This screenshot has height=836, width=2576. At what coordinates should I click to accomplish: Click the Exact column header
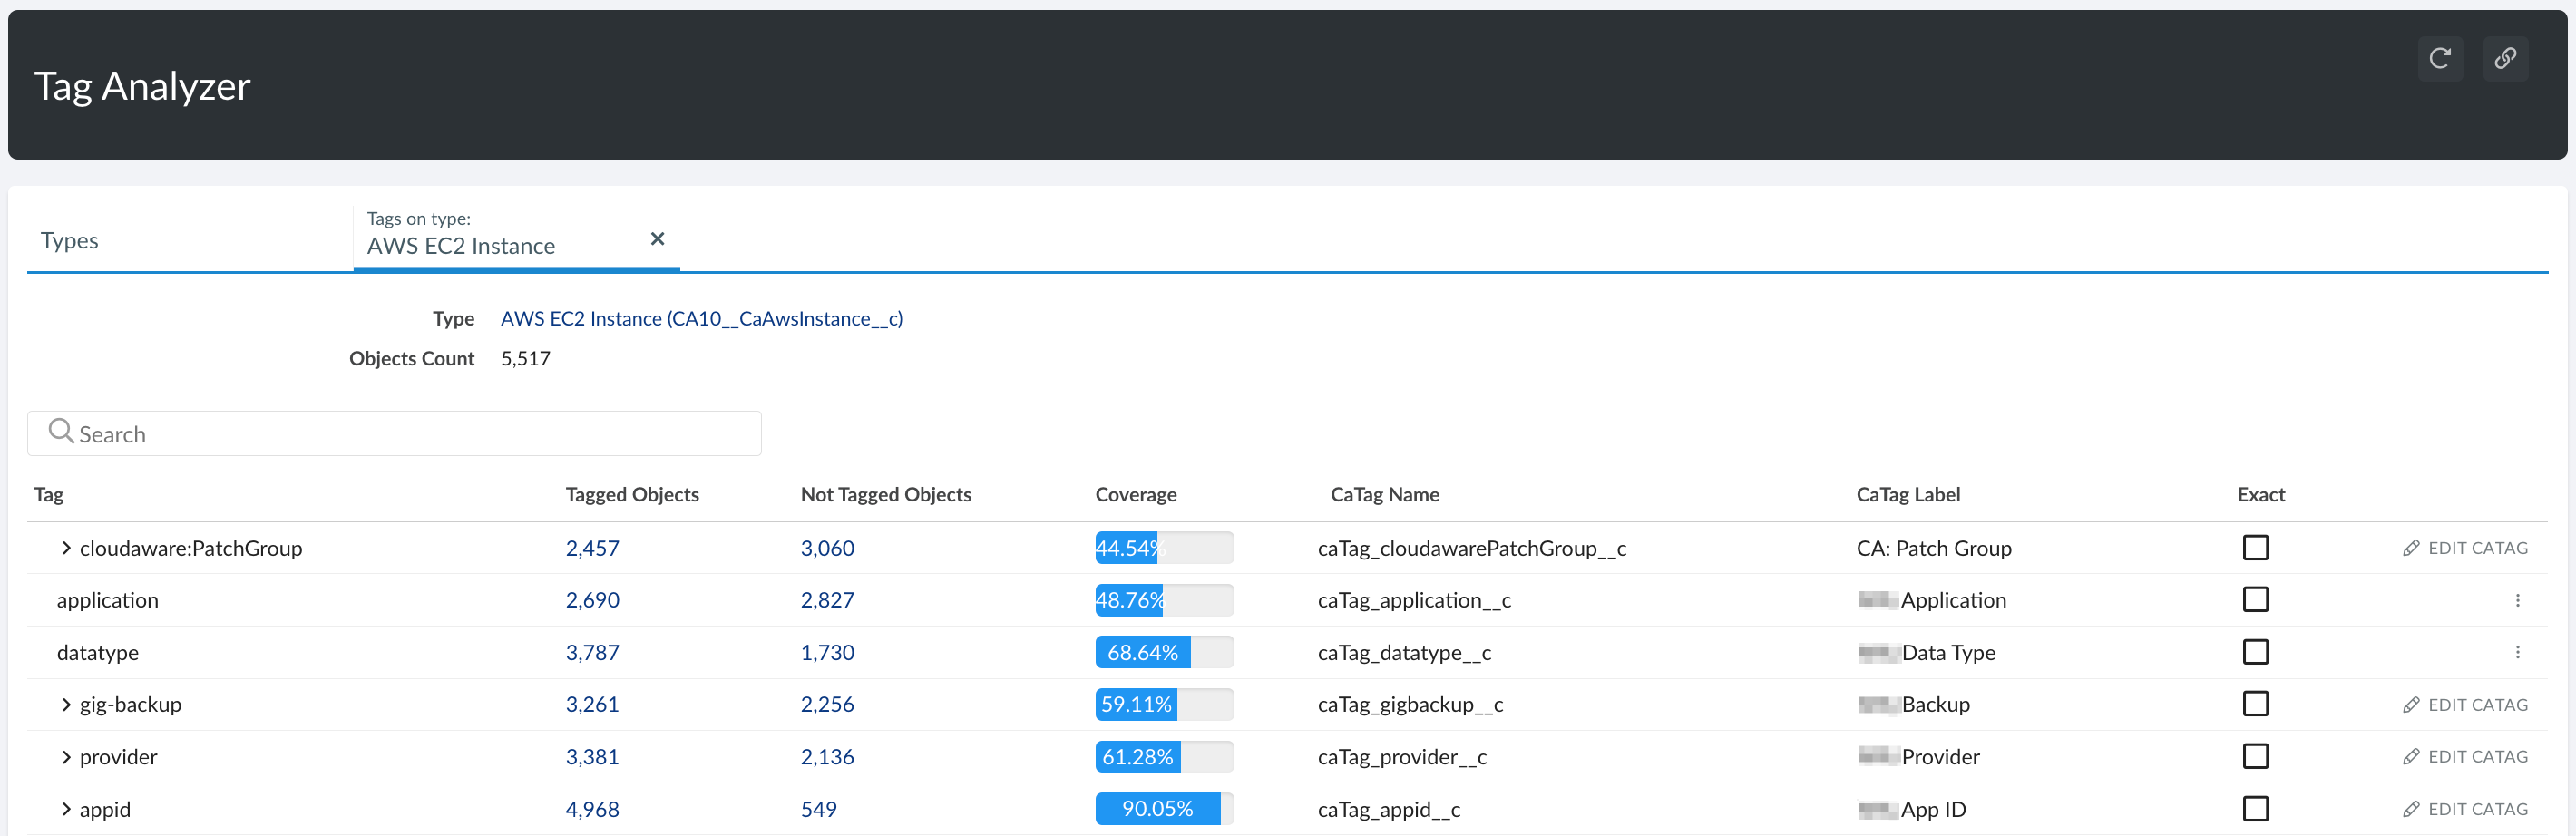click(x=2261, y=494)
